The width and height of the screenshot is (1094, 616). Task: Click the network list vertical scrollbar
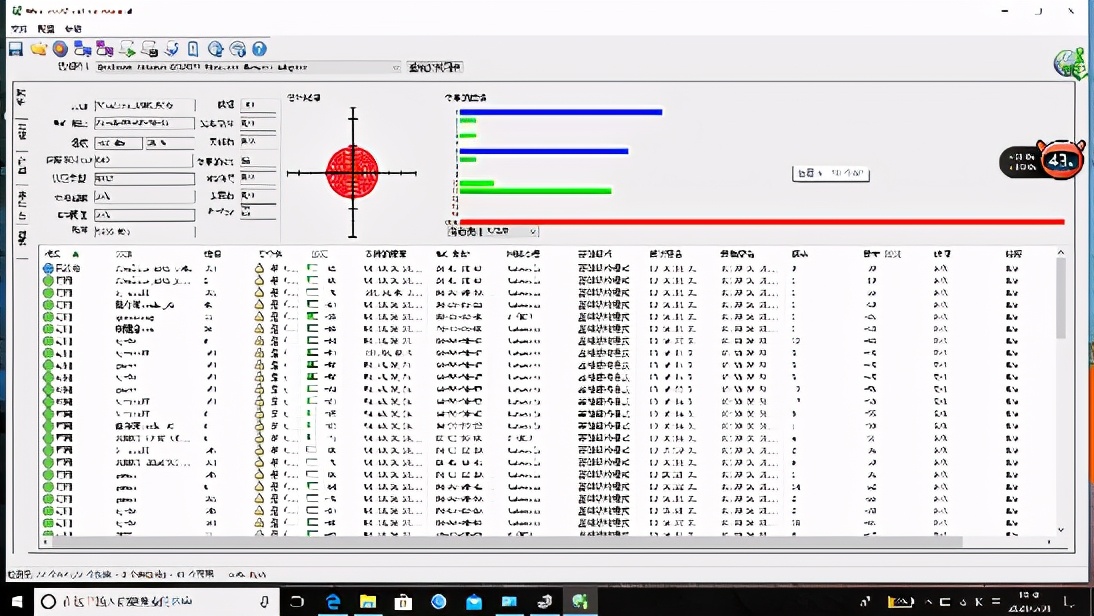click(1061, 300)
